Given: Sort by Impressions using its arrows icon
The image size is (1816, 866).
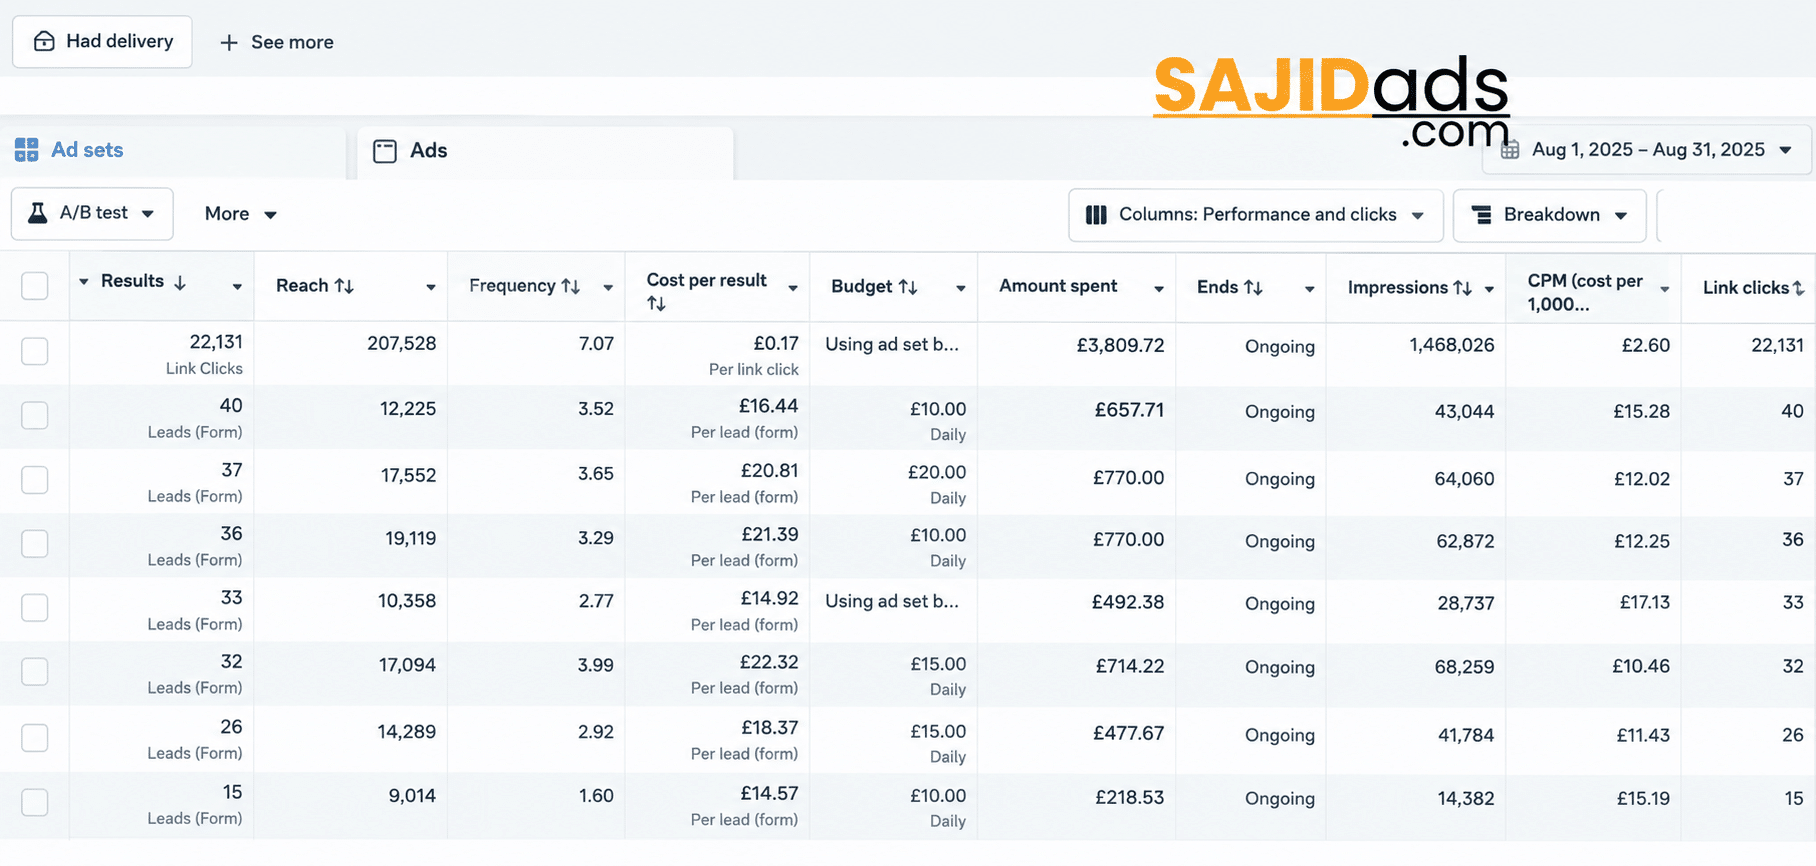Looking at the screenshot, I should [x=1462, y=288].
